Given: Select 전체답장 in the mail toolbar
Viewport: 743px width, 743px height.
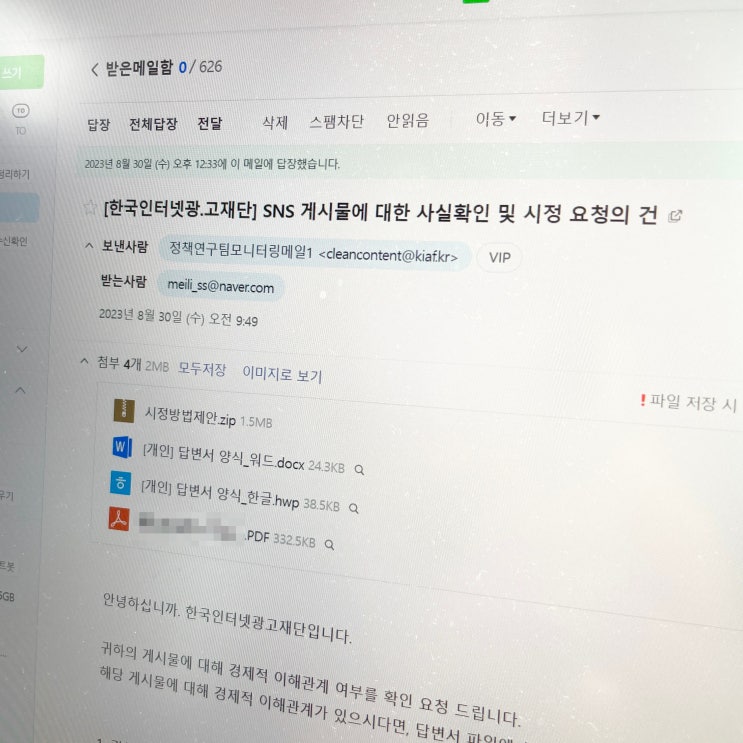Looking at the screenshot, I should point(153,124).
